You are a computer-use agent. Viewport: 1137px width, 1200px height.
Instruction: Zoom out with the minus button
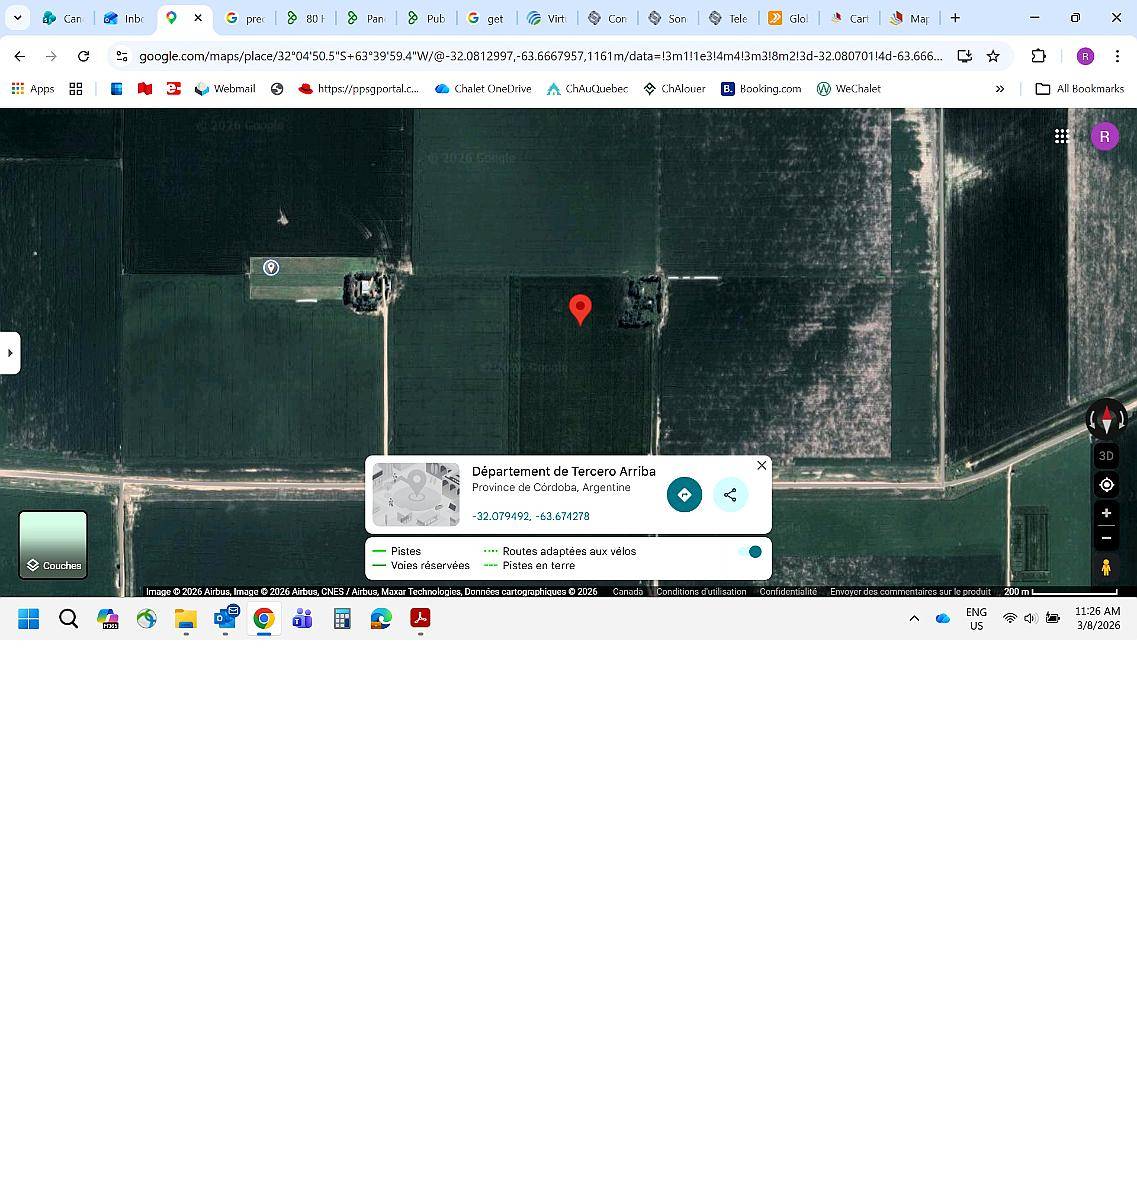point(1106,538)
